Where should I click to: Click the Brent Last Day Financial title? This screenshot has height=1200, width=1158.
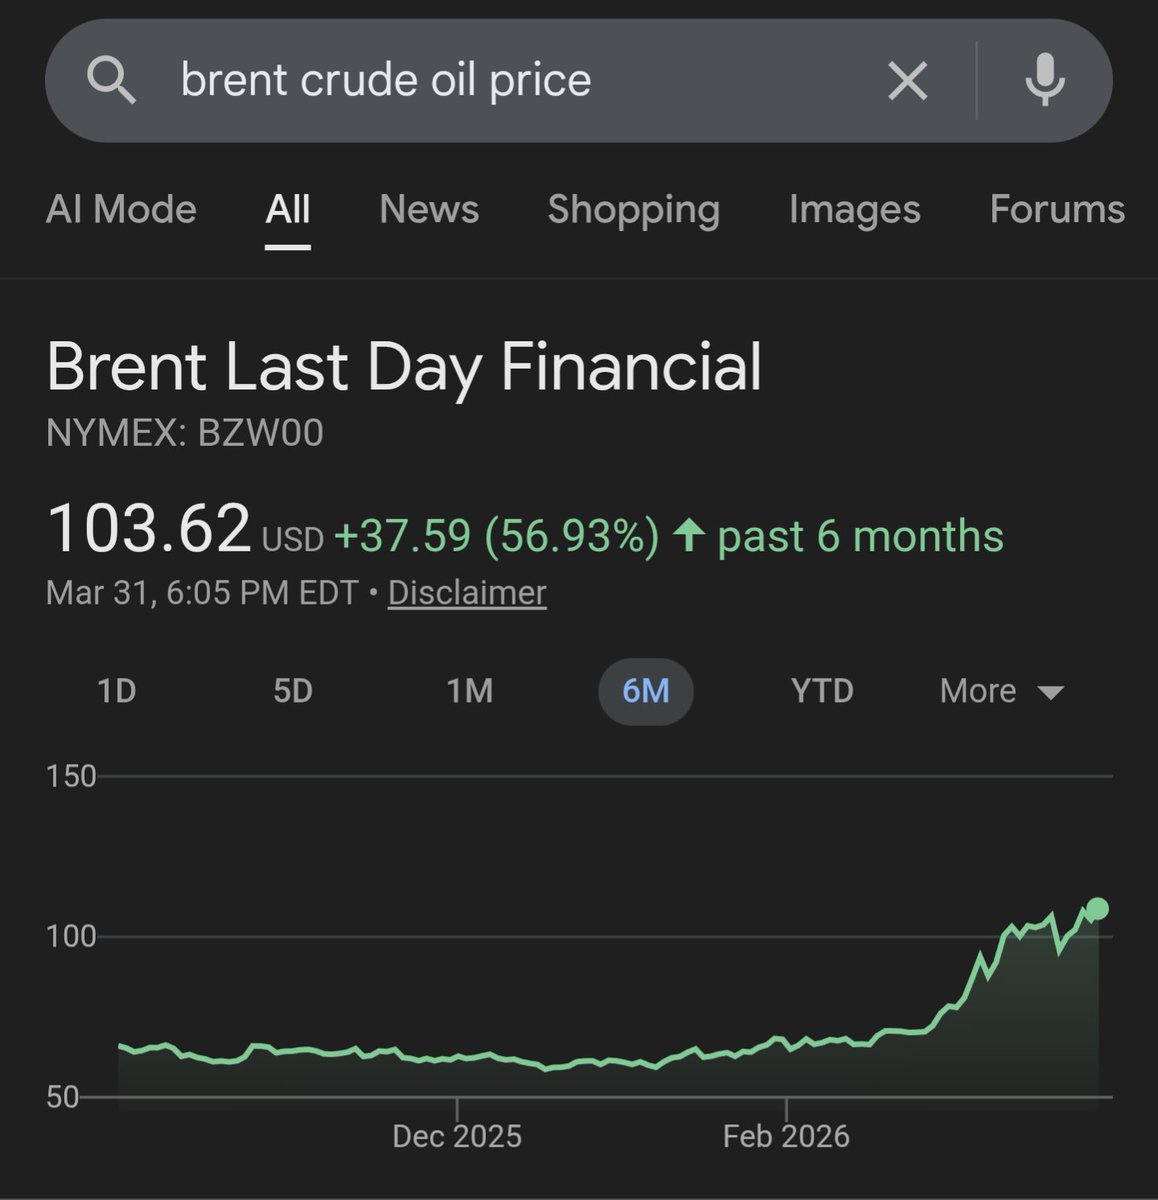404,366
